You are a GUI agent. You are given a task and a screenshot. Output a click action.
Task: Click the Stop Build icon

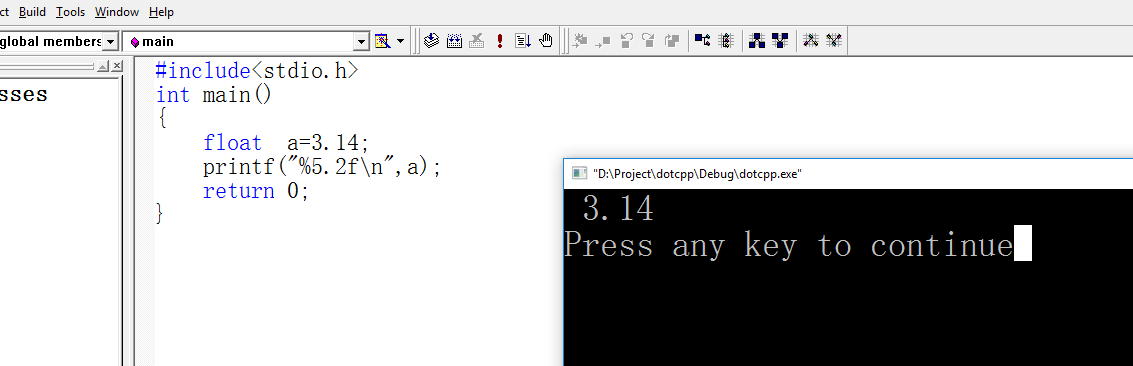click(476, 40)
